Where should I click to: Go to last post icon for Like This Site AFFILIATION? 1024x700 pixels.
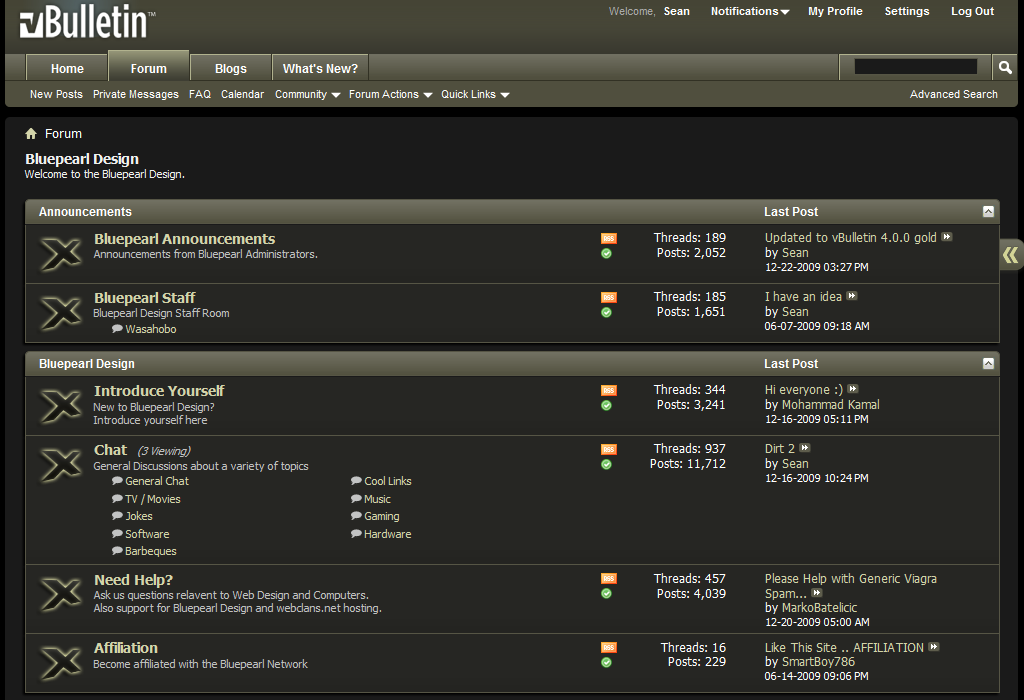(934, 647)
